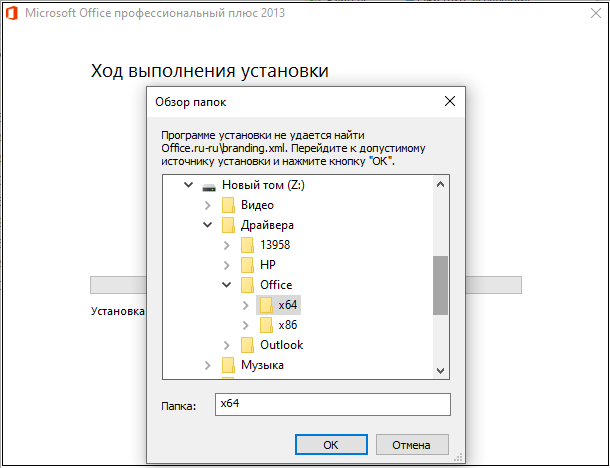This screenshot has width=610, height=468.
Task: Expand the Outlook folder
Action: pyautogui.click(x=227, y=345)
